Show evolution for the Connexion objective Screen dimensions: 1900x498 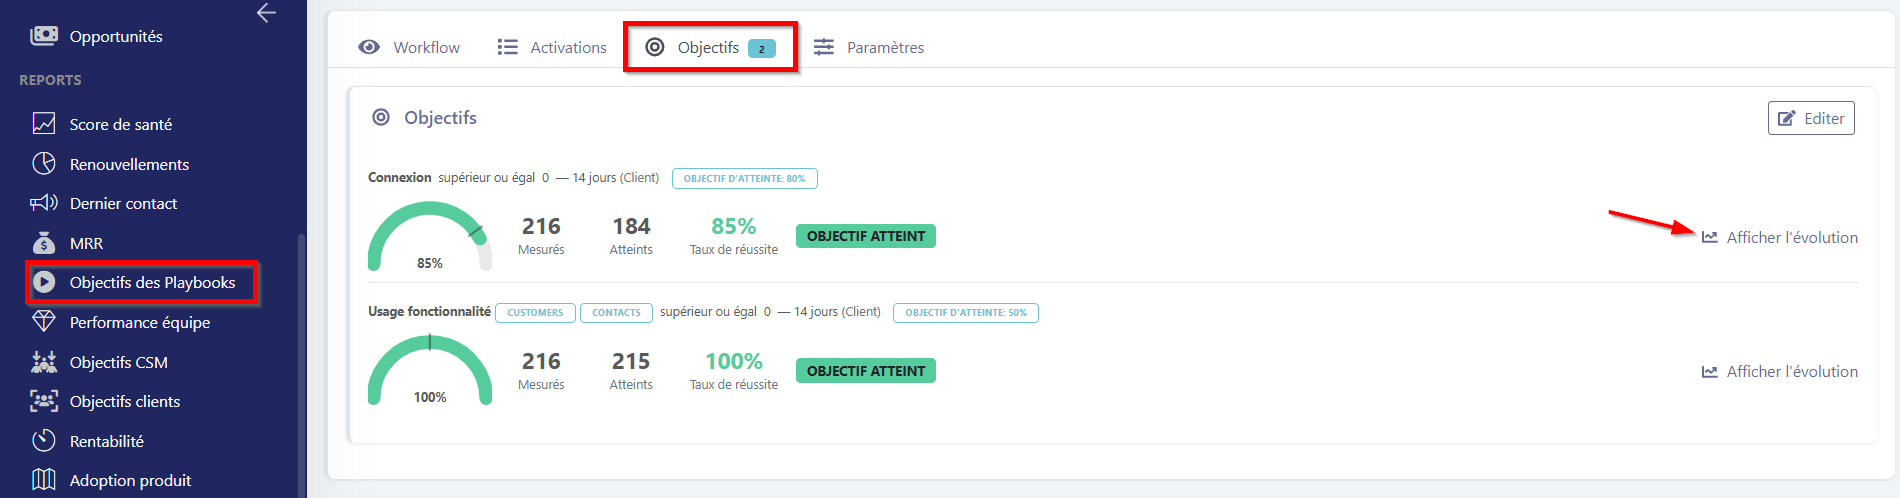[1780, 237]
